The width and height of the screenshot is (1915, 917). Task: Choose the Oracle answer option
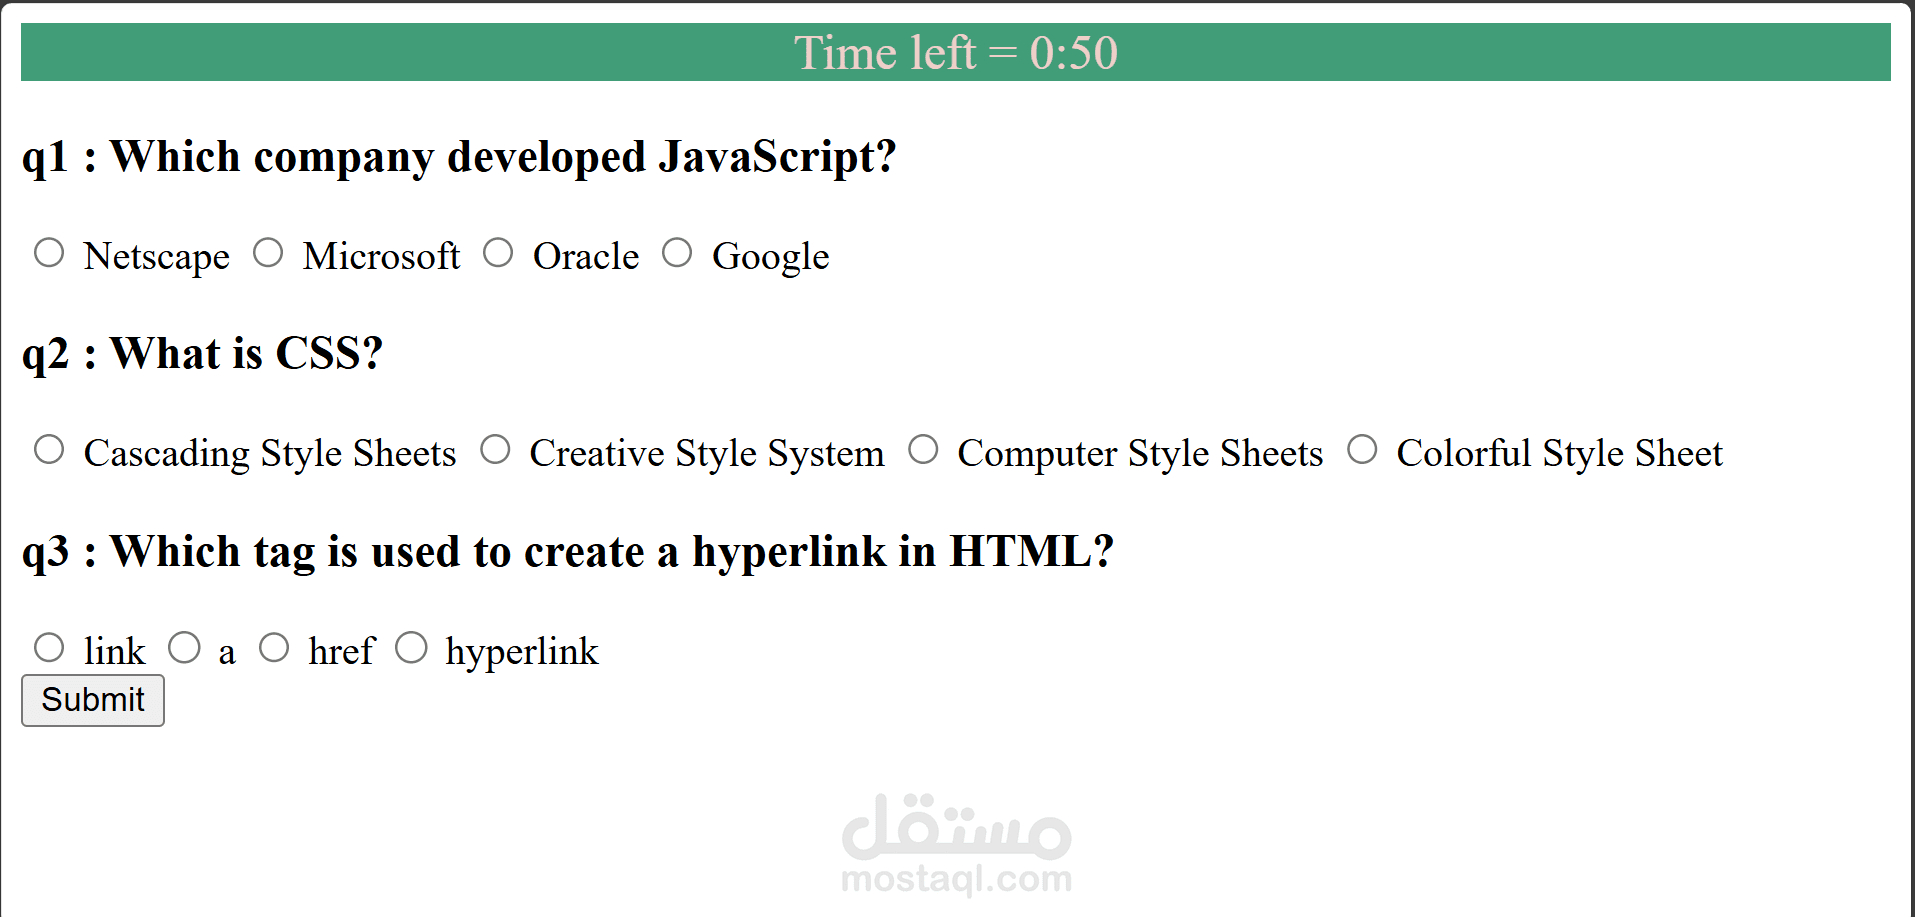[x=498, y=252]
